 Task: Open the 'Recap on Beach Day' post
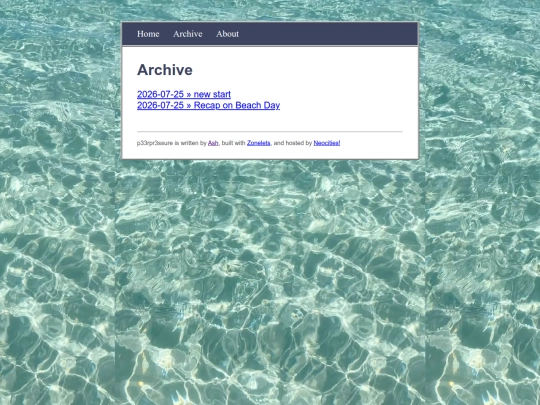click(x=208, y=105)
